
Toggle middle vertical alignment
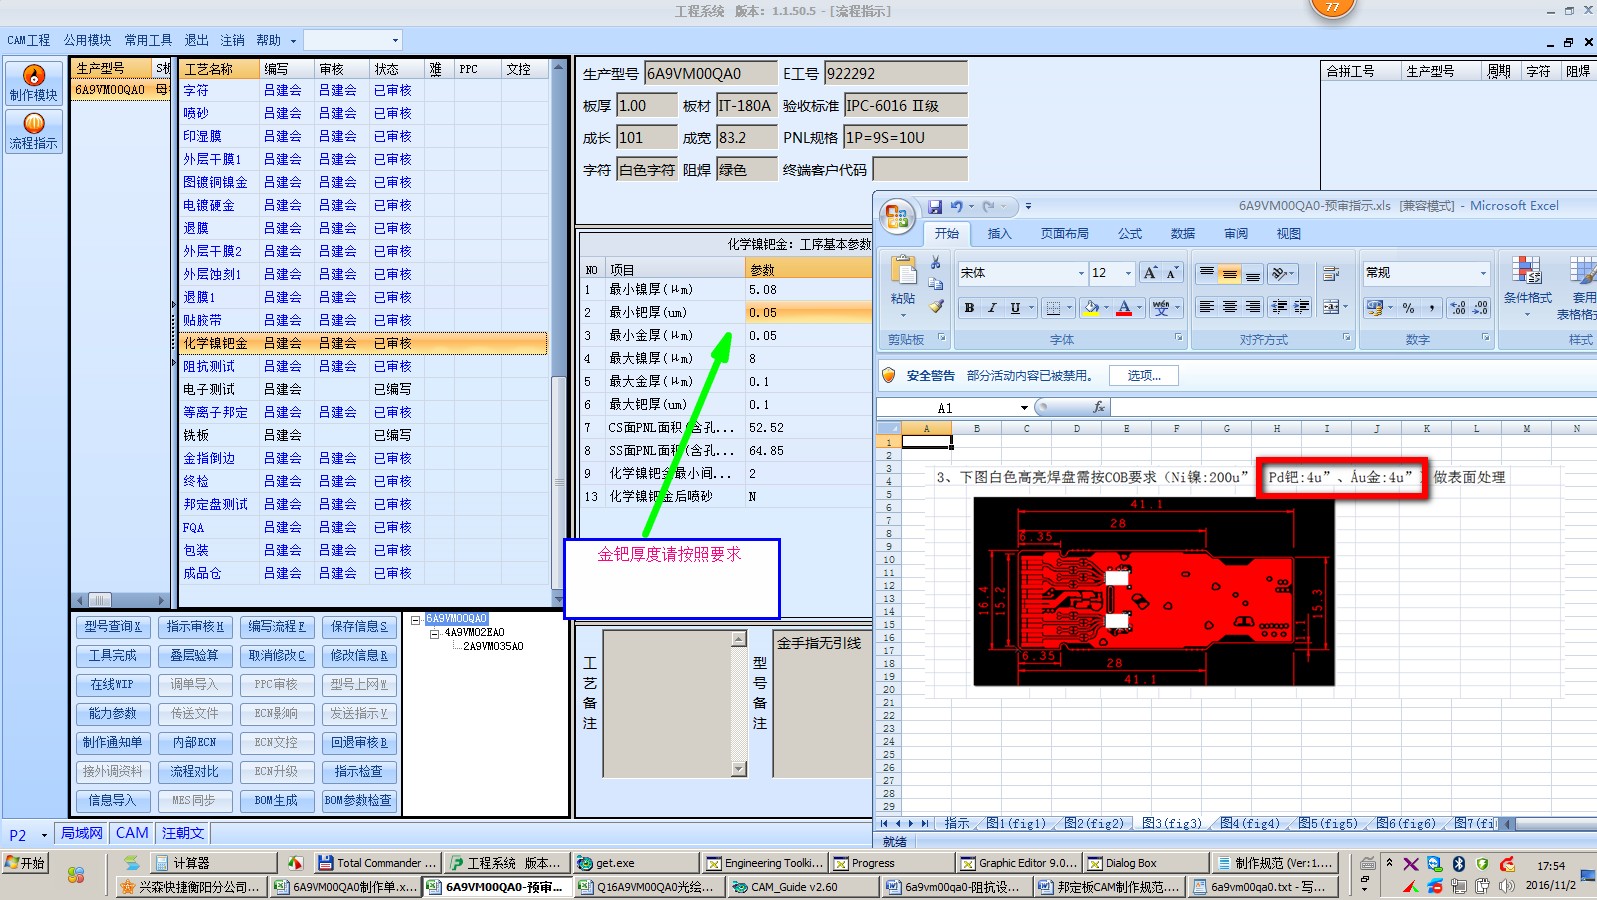(x=1230, y=273)
